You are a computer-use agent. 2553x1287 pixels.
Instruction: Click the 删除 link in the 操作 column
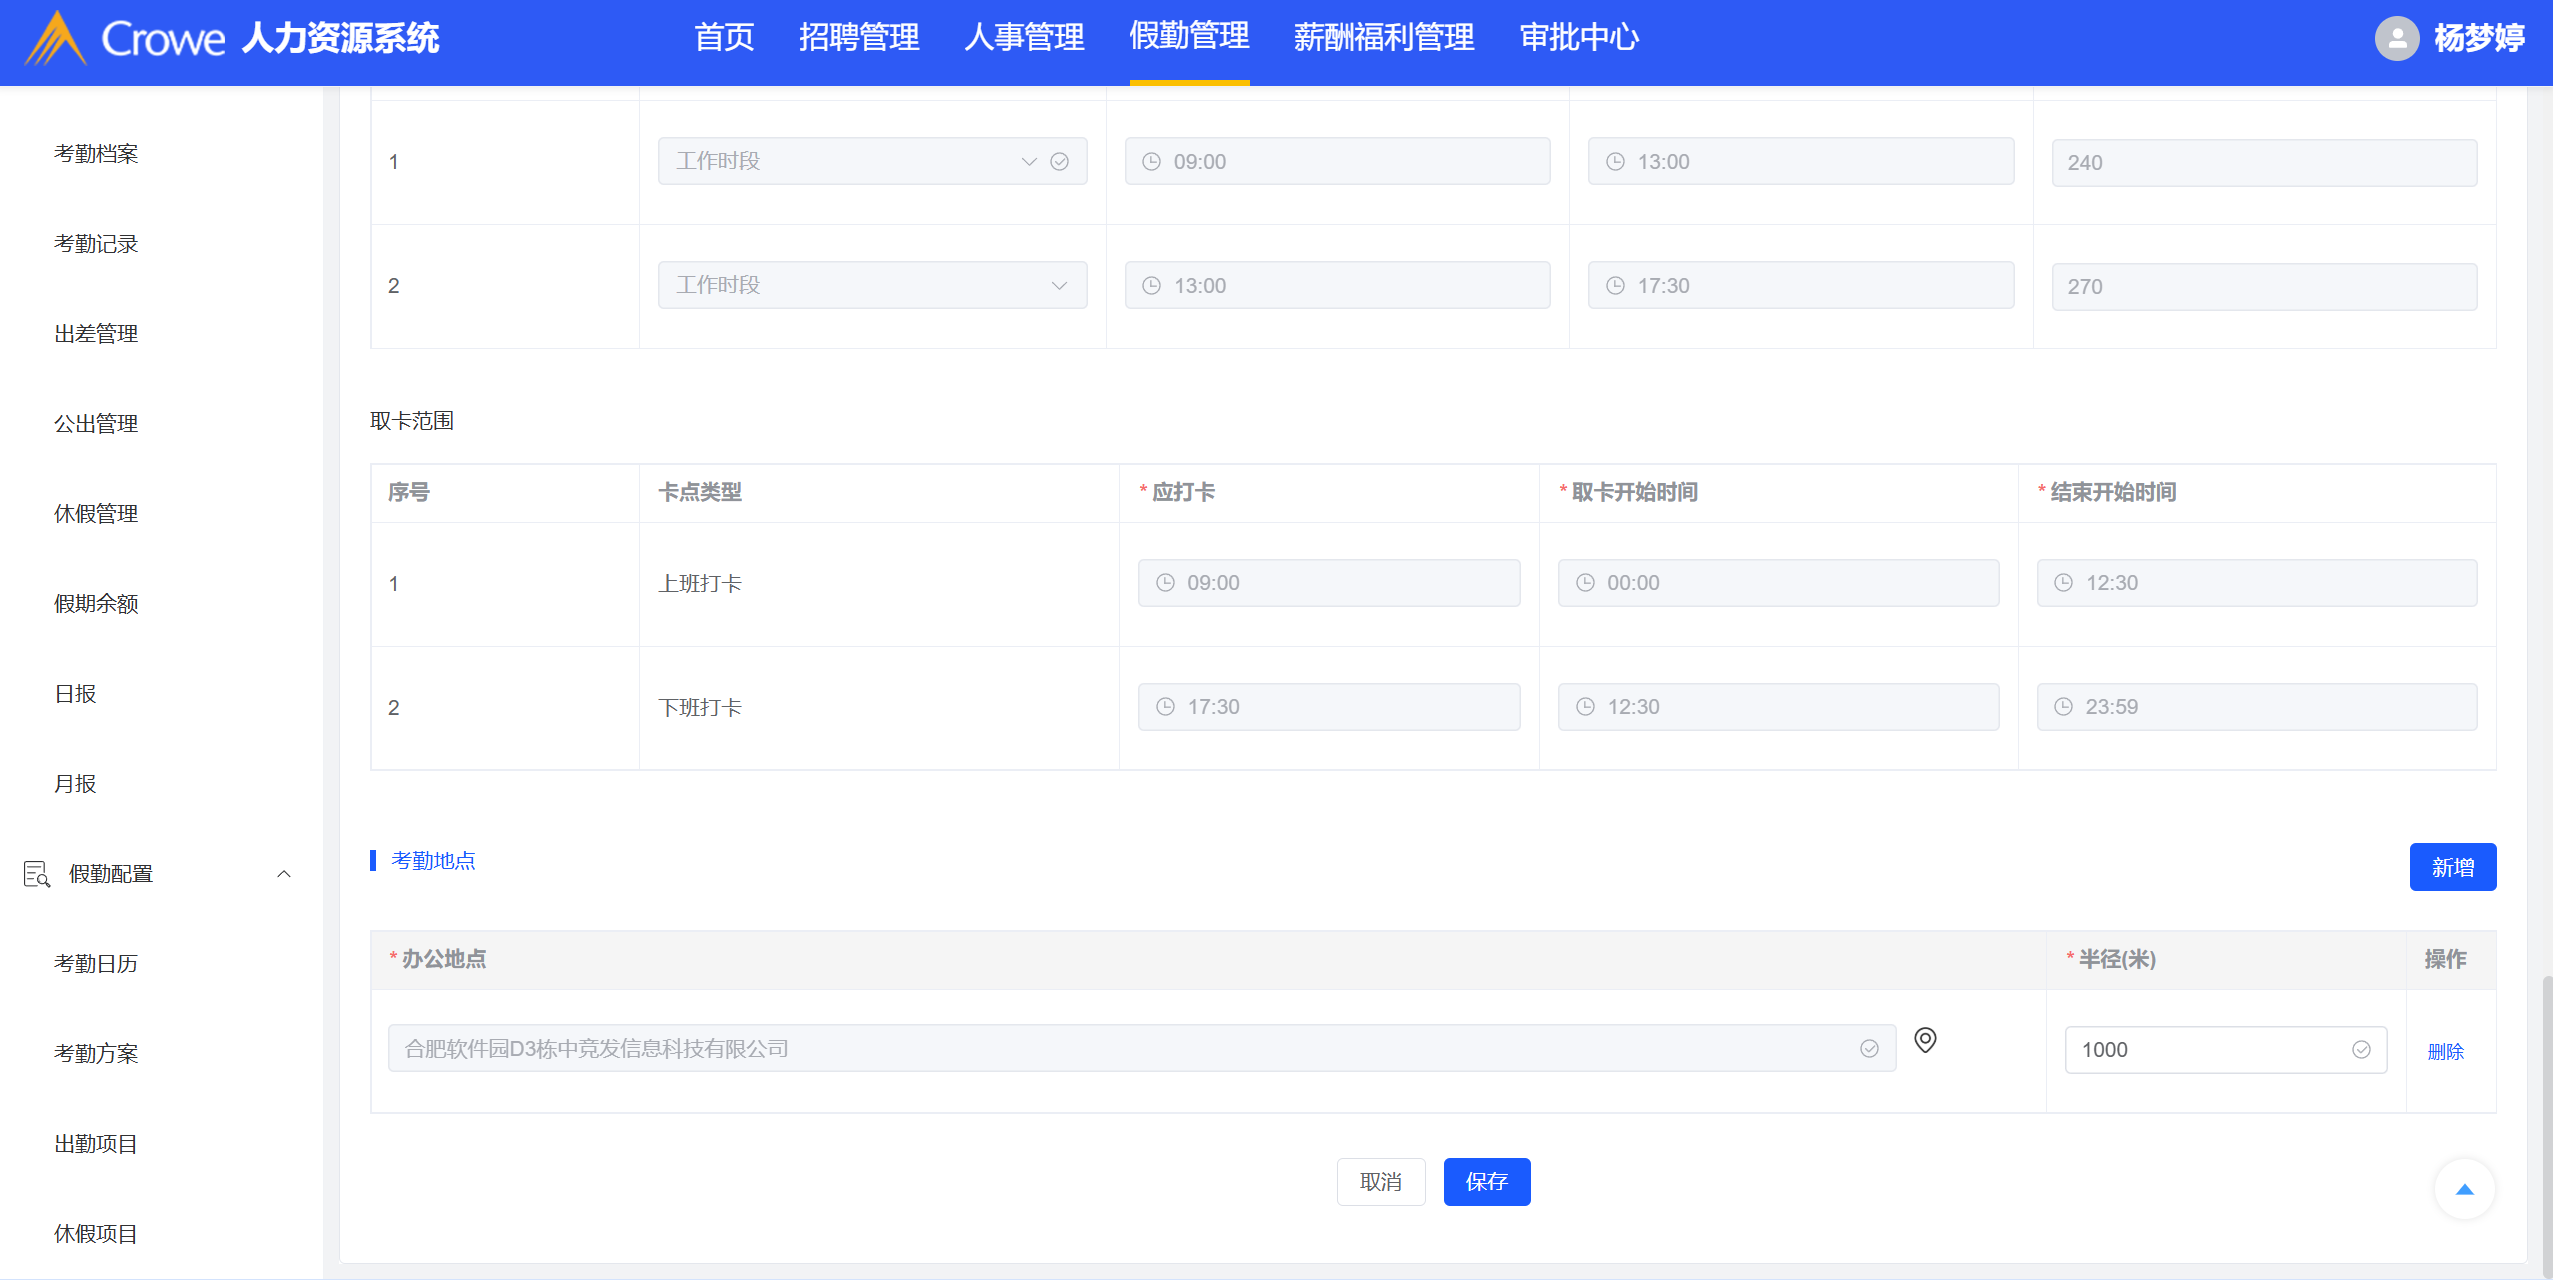2445,1051
